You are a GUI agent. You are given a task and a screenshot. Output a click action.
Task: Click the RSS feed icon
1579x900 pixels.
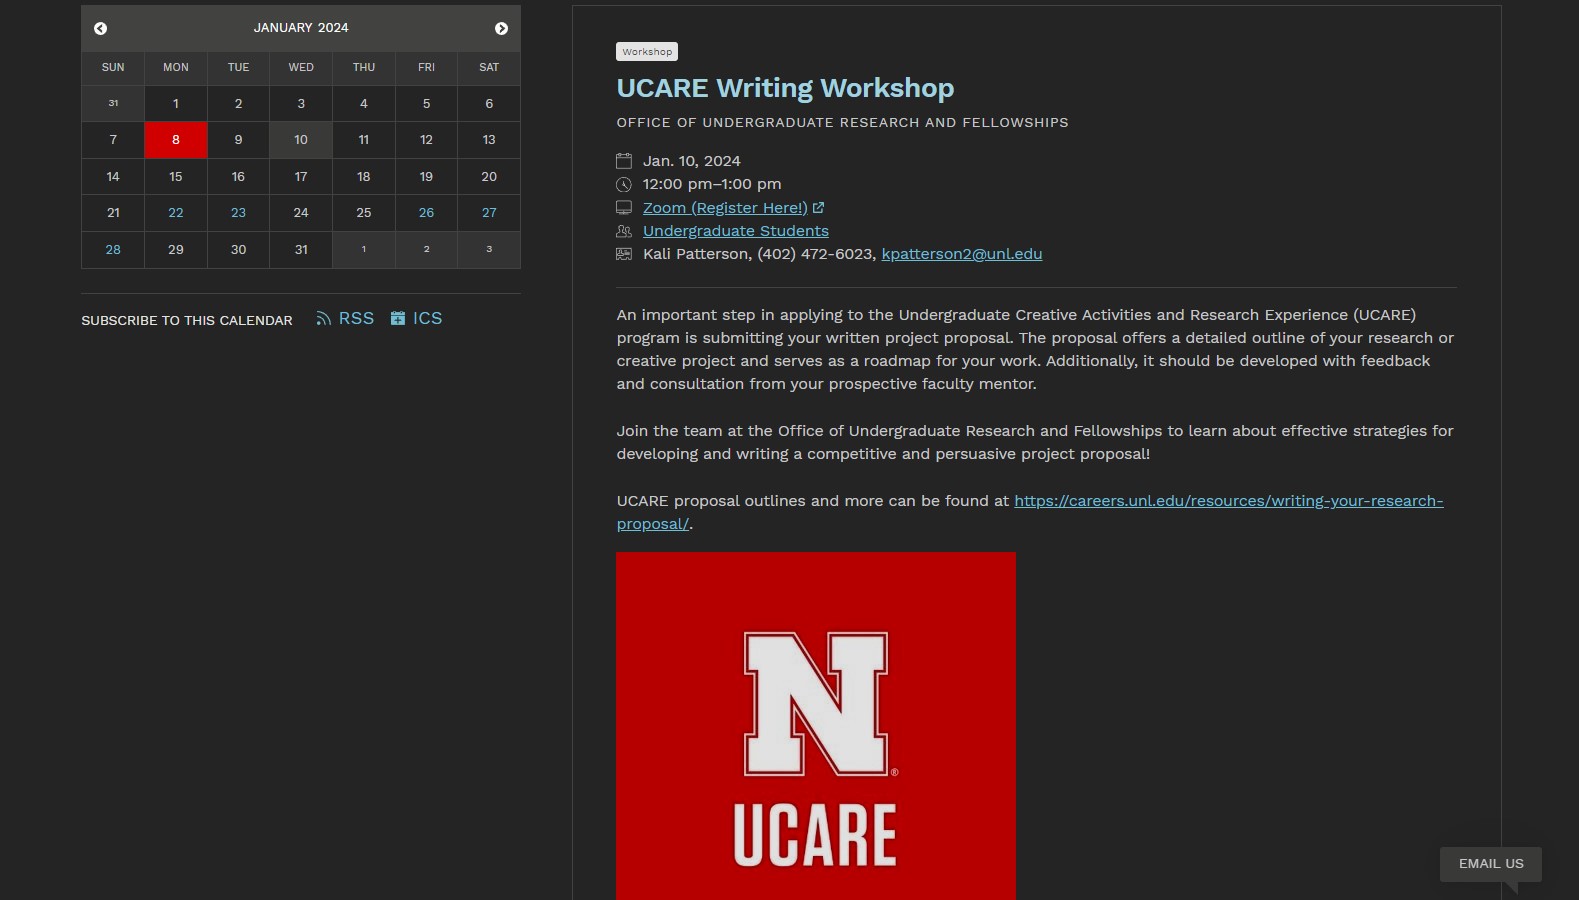[323, 318]
